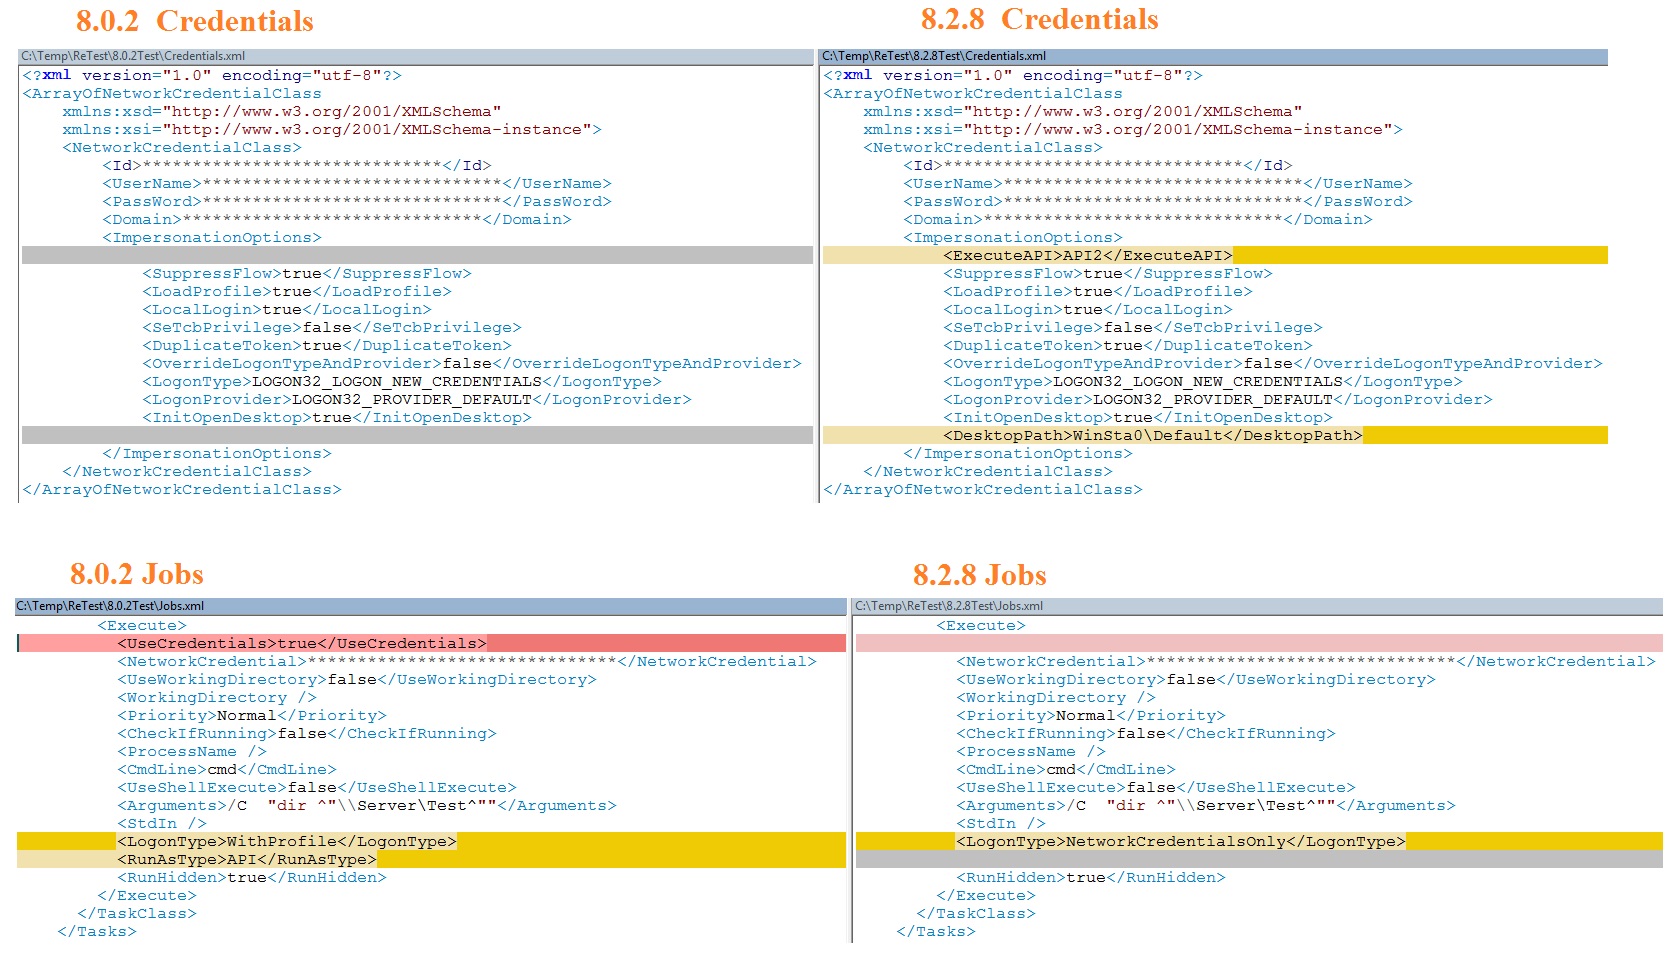The width and height of the screenshot is (1678, 962).
Task: Click the LogonType NetworkCredentialsOnly line
Action: pyautogui.click(x=1180, y=842)
